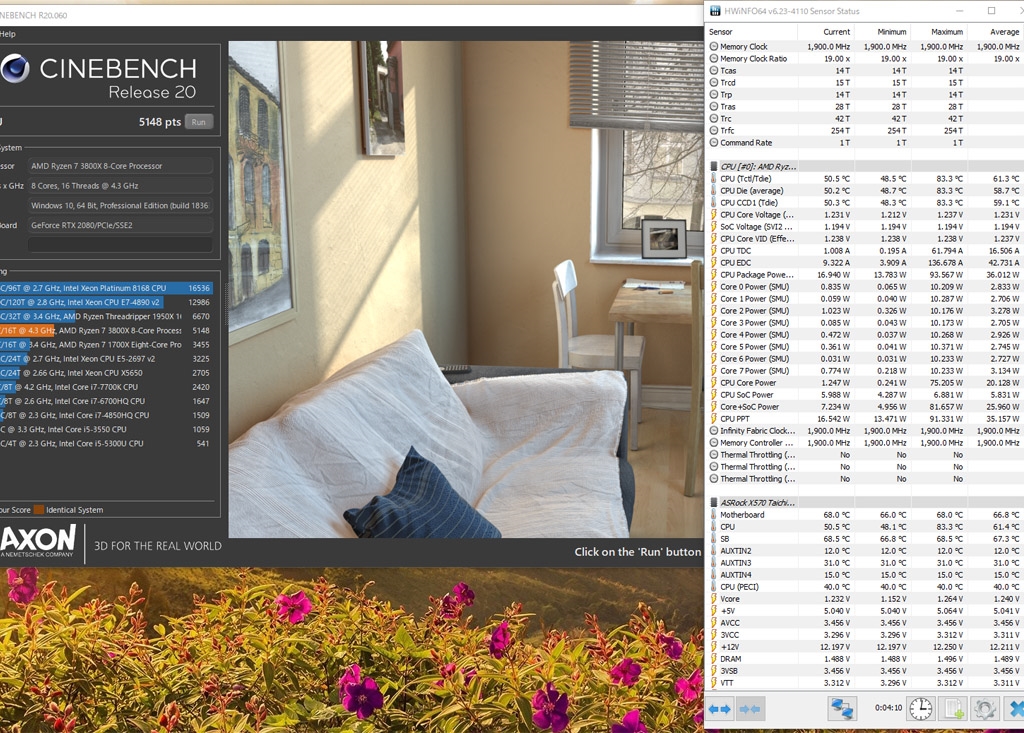Click the thermometer icon for CPU (Tctl/Tdie)
The image size is (1024, 733).
coord(714,178)
